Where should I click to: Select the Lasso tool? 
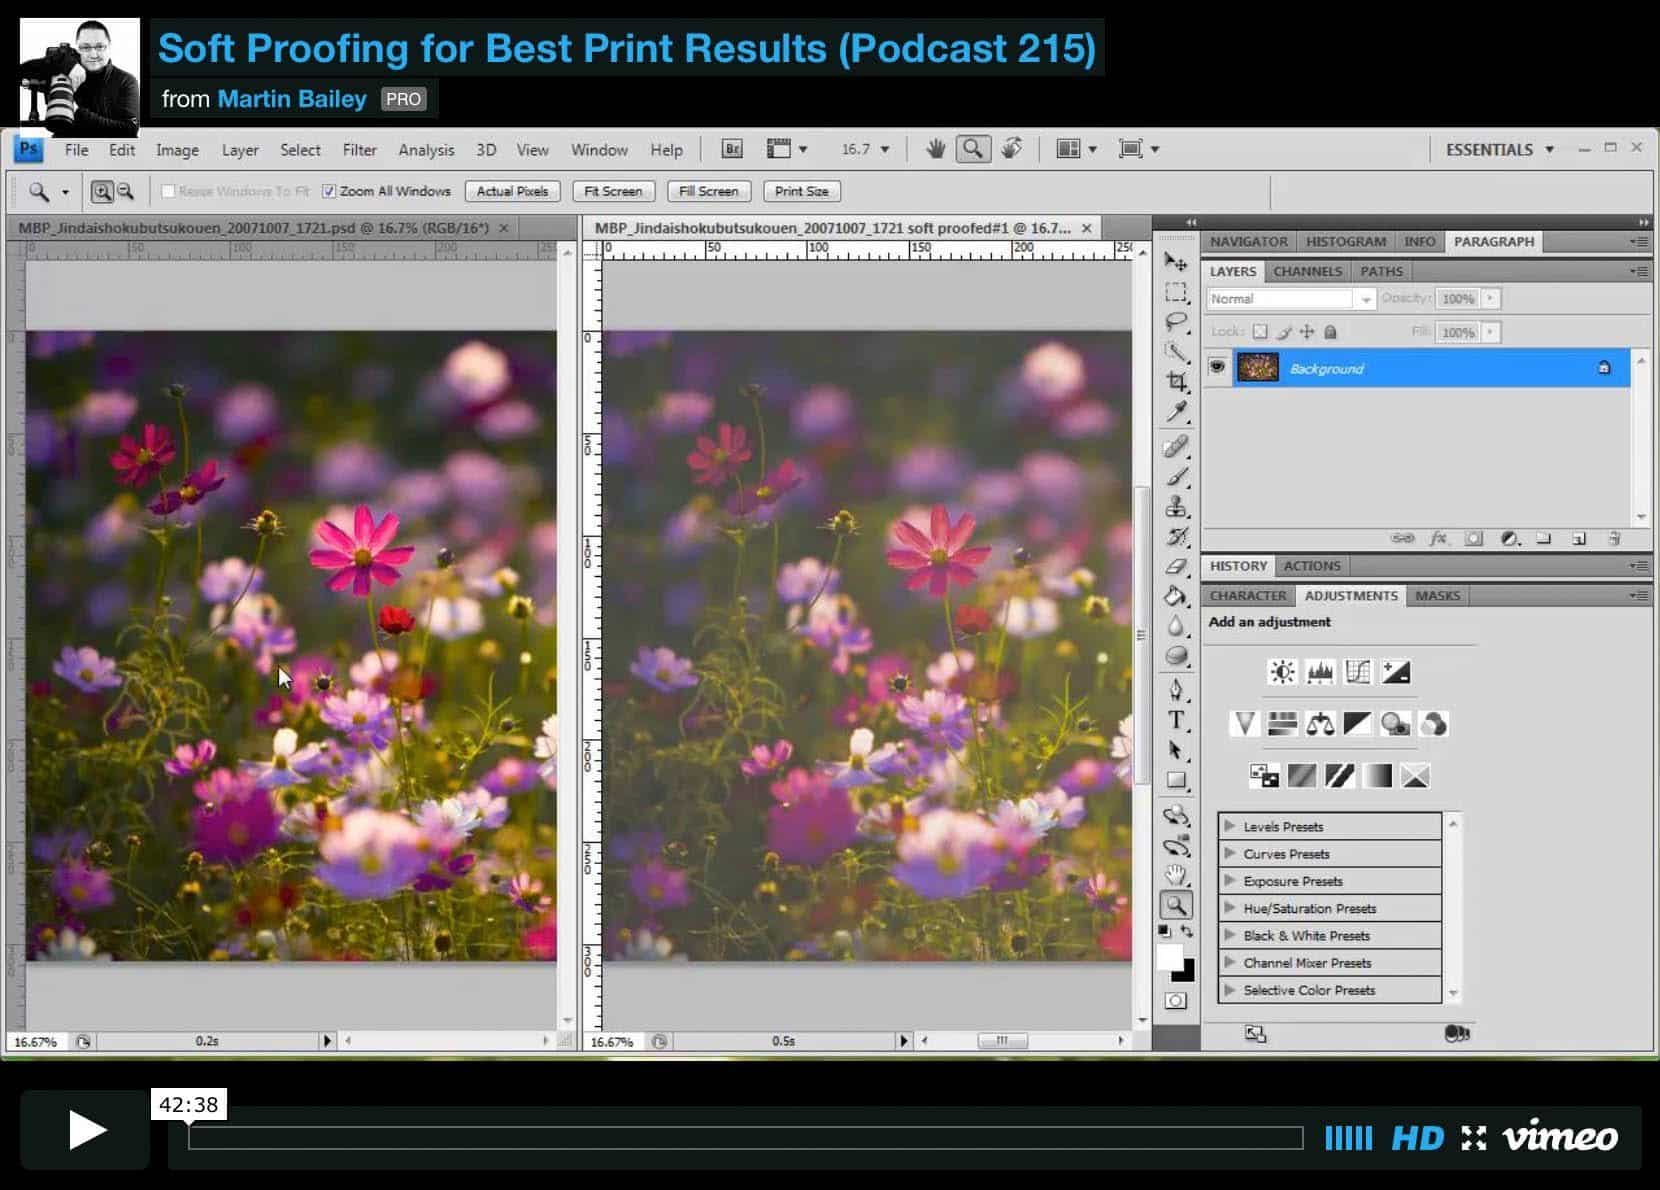coord(1177,322)
